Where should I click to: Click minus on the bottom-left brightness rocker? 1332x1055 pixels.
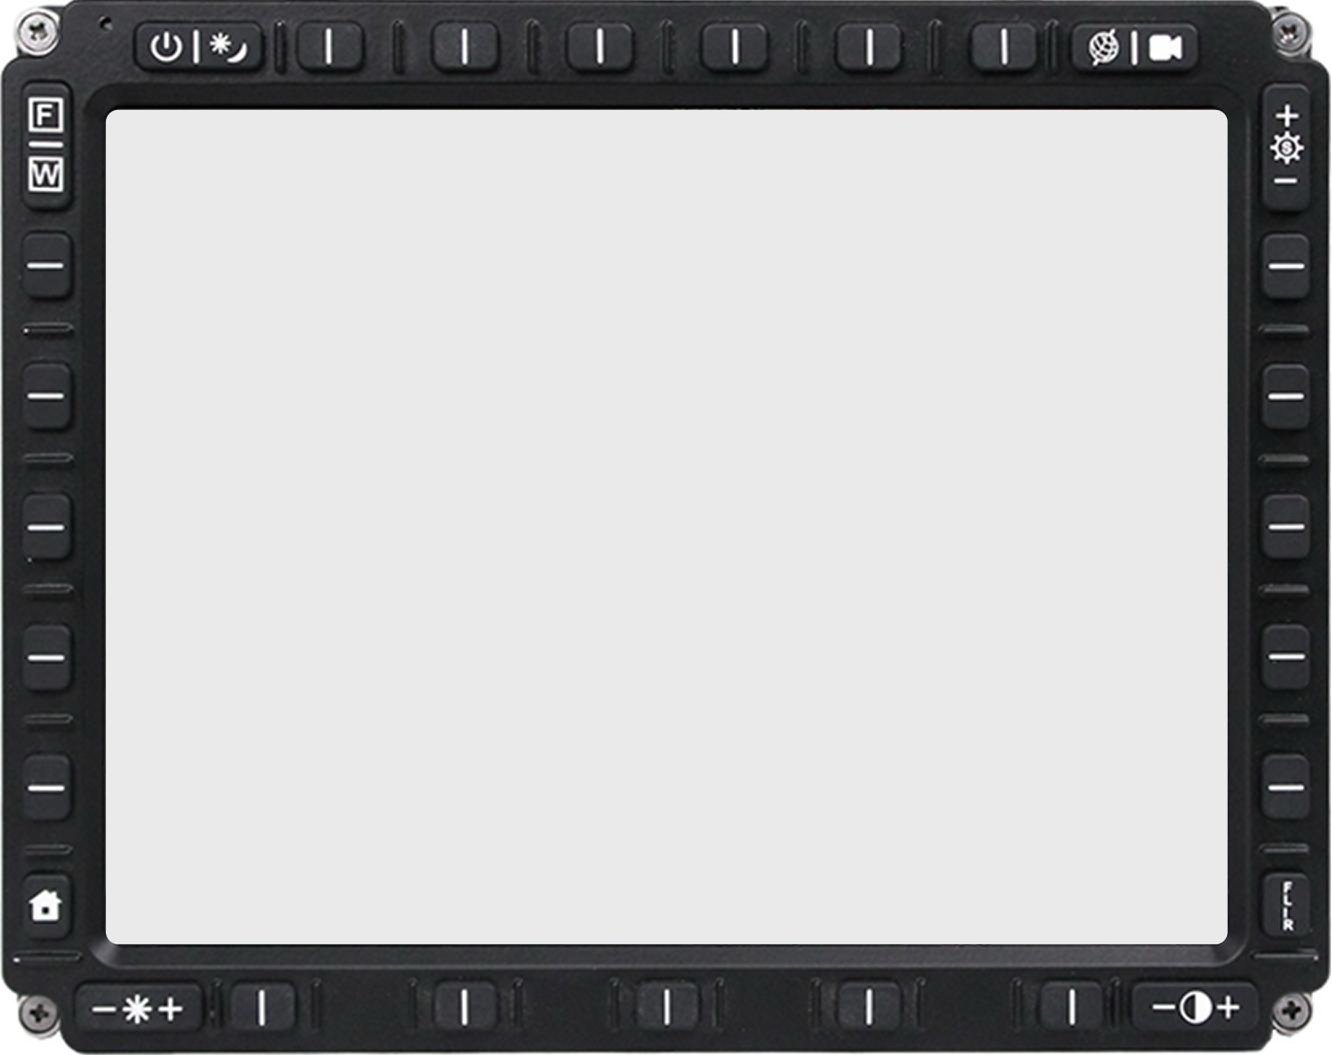point(103,1008)
